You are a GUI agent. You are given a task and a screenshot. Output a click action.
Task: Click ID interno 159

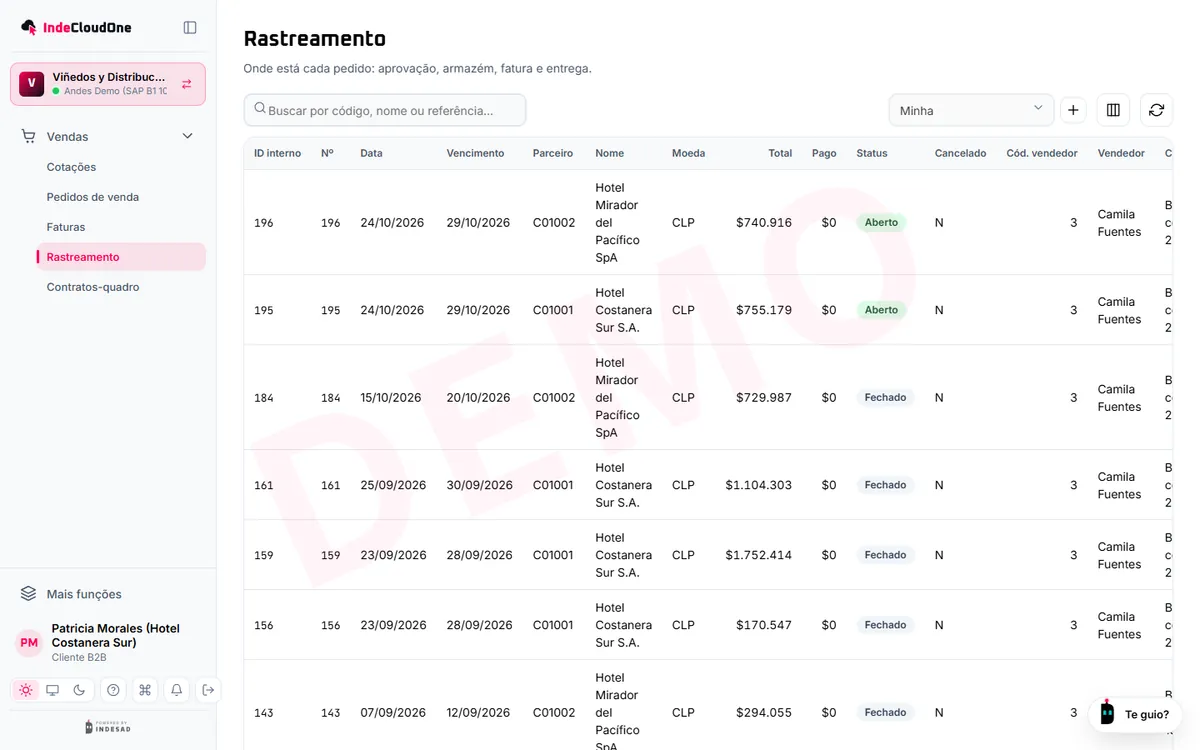coord(264,555)
